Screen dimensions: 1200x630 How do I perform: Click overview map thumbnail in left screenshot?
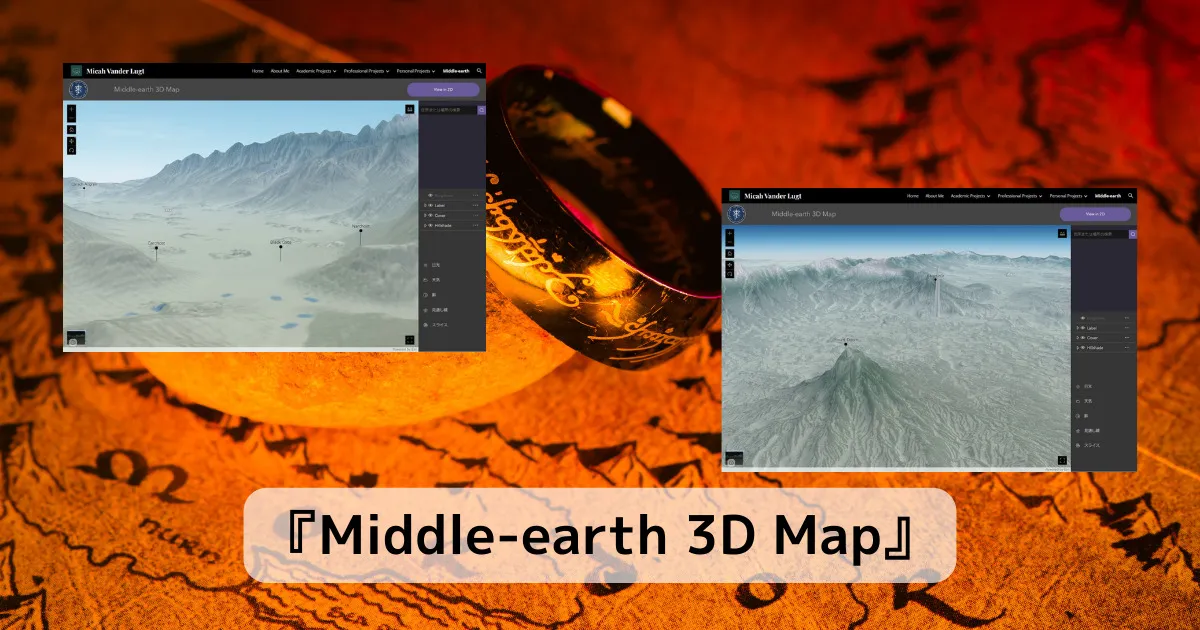(76, 338)
